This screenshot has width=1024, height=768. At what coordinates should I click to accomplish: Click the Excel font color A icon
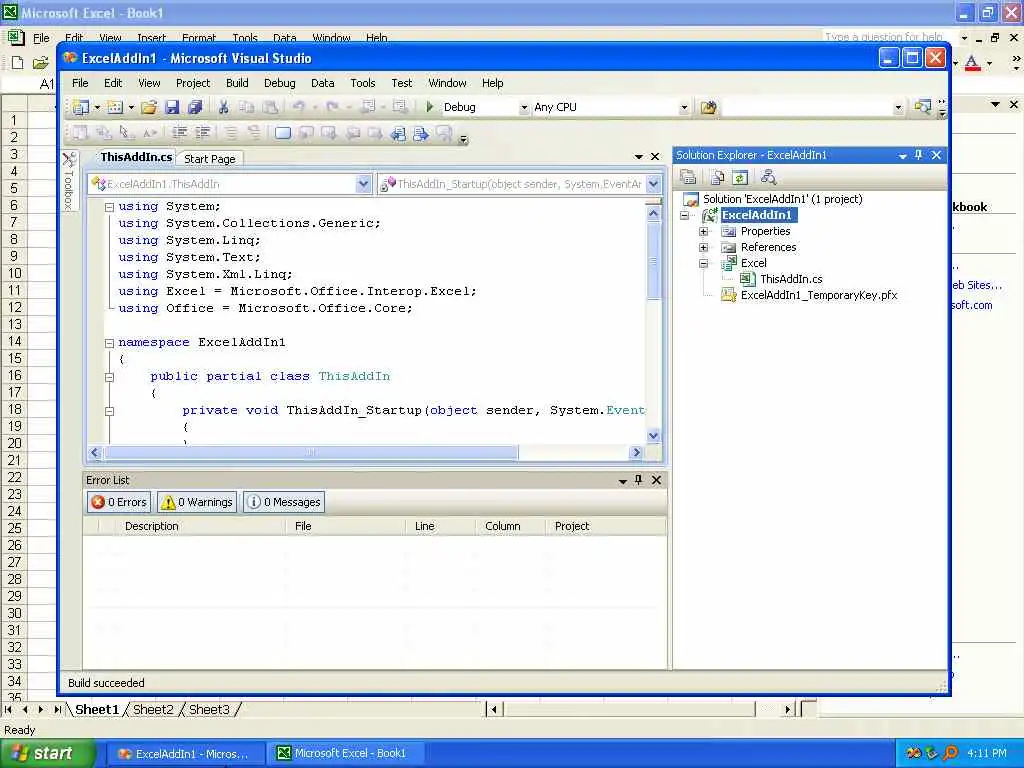[x=972, y=63]
